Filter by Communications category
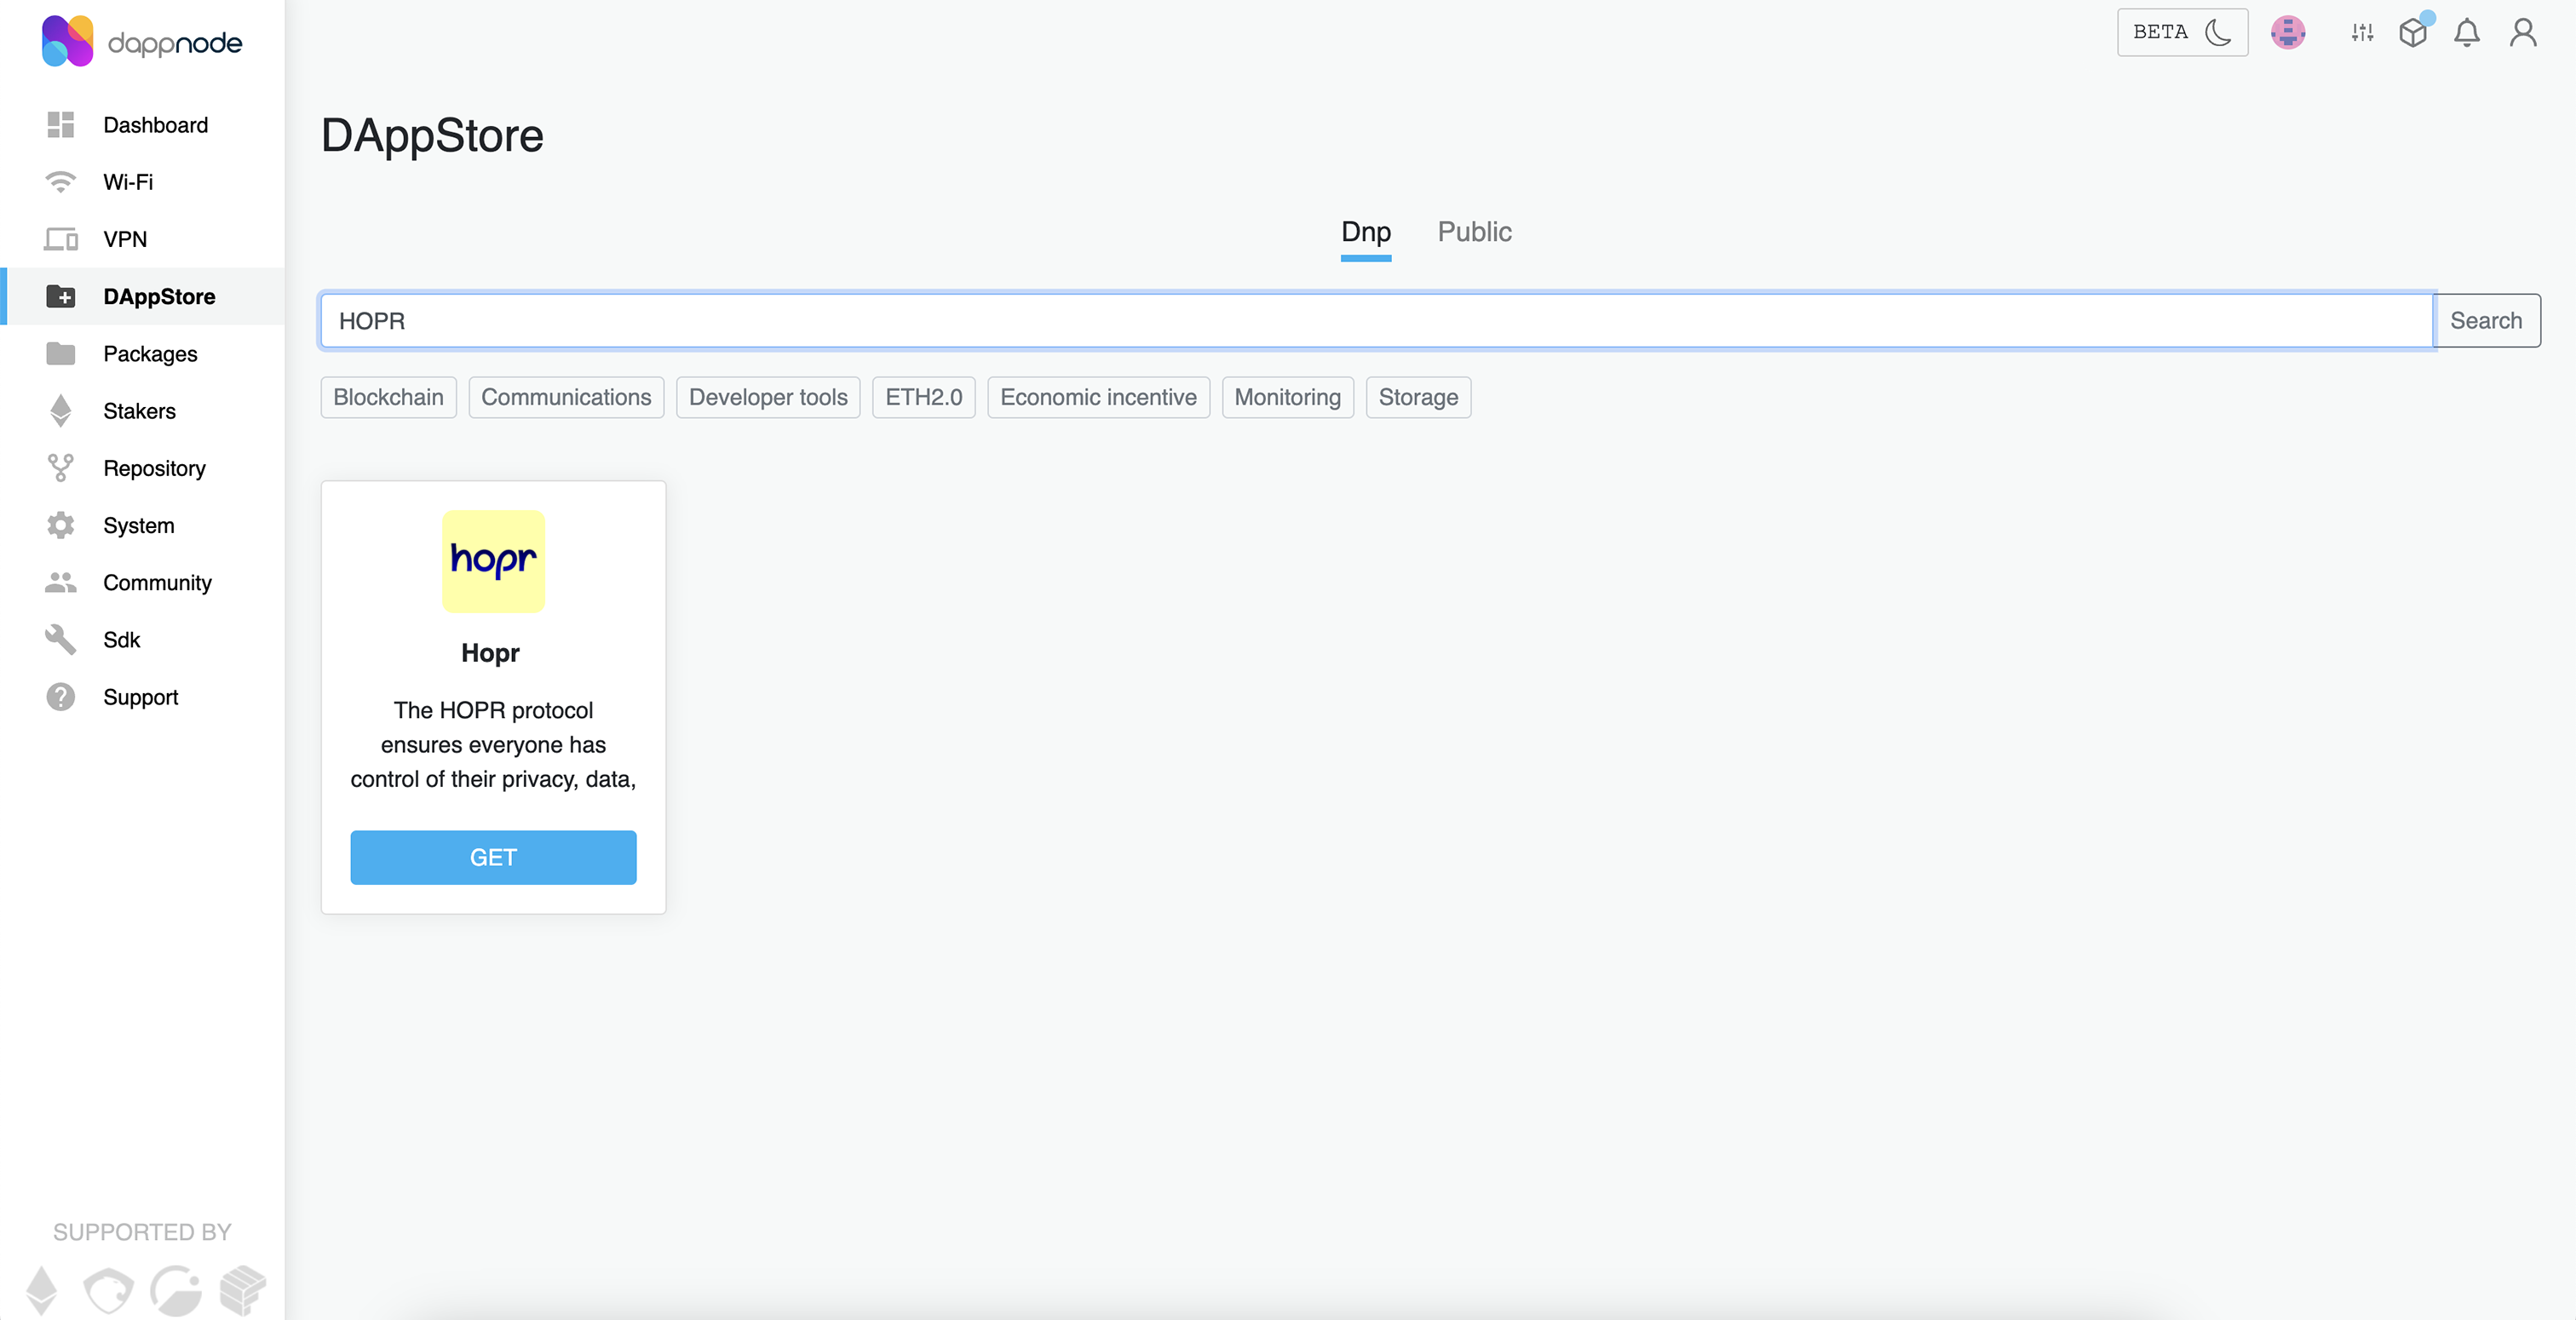This screenshot has height=1320, width=2576. click(566, 397)
